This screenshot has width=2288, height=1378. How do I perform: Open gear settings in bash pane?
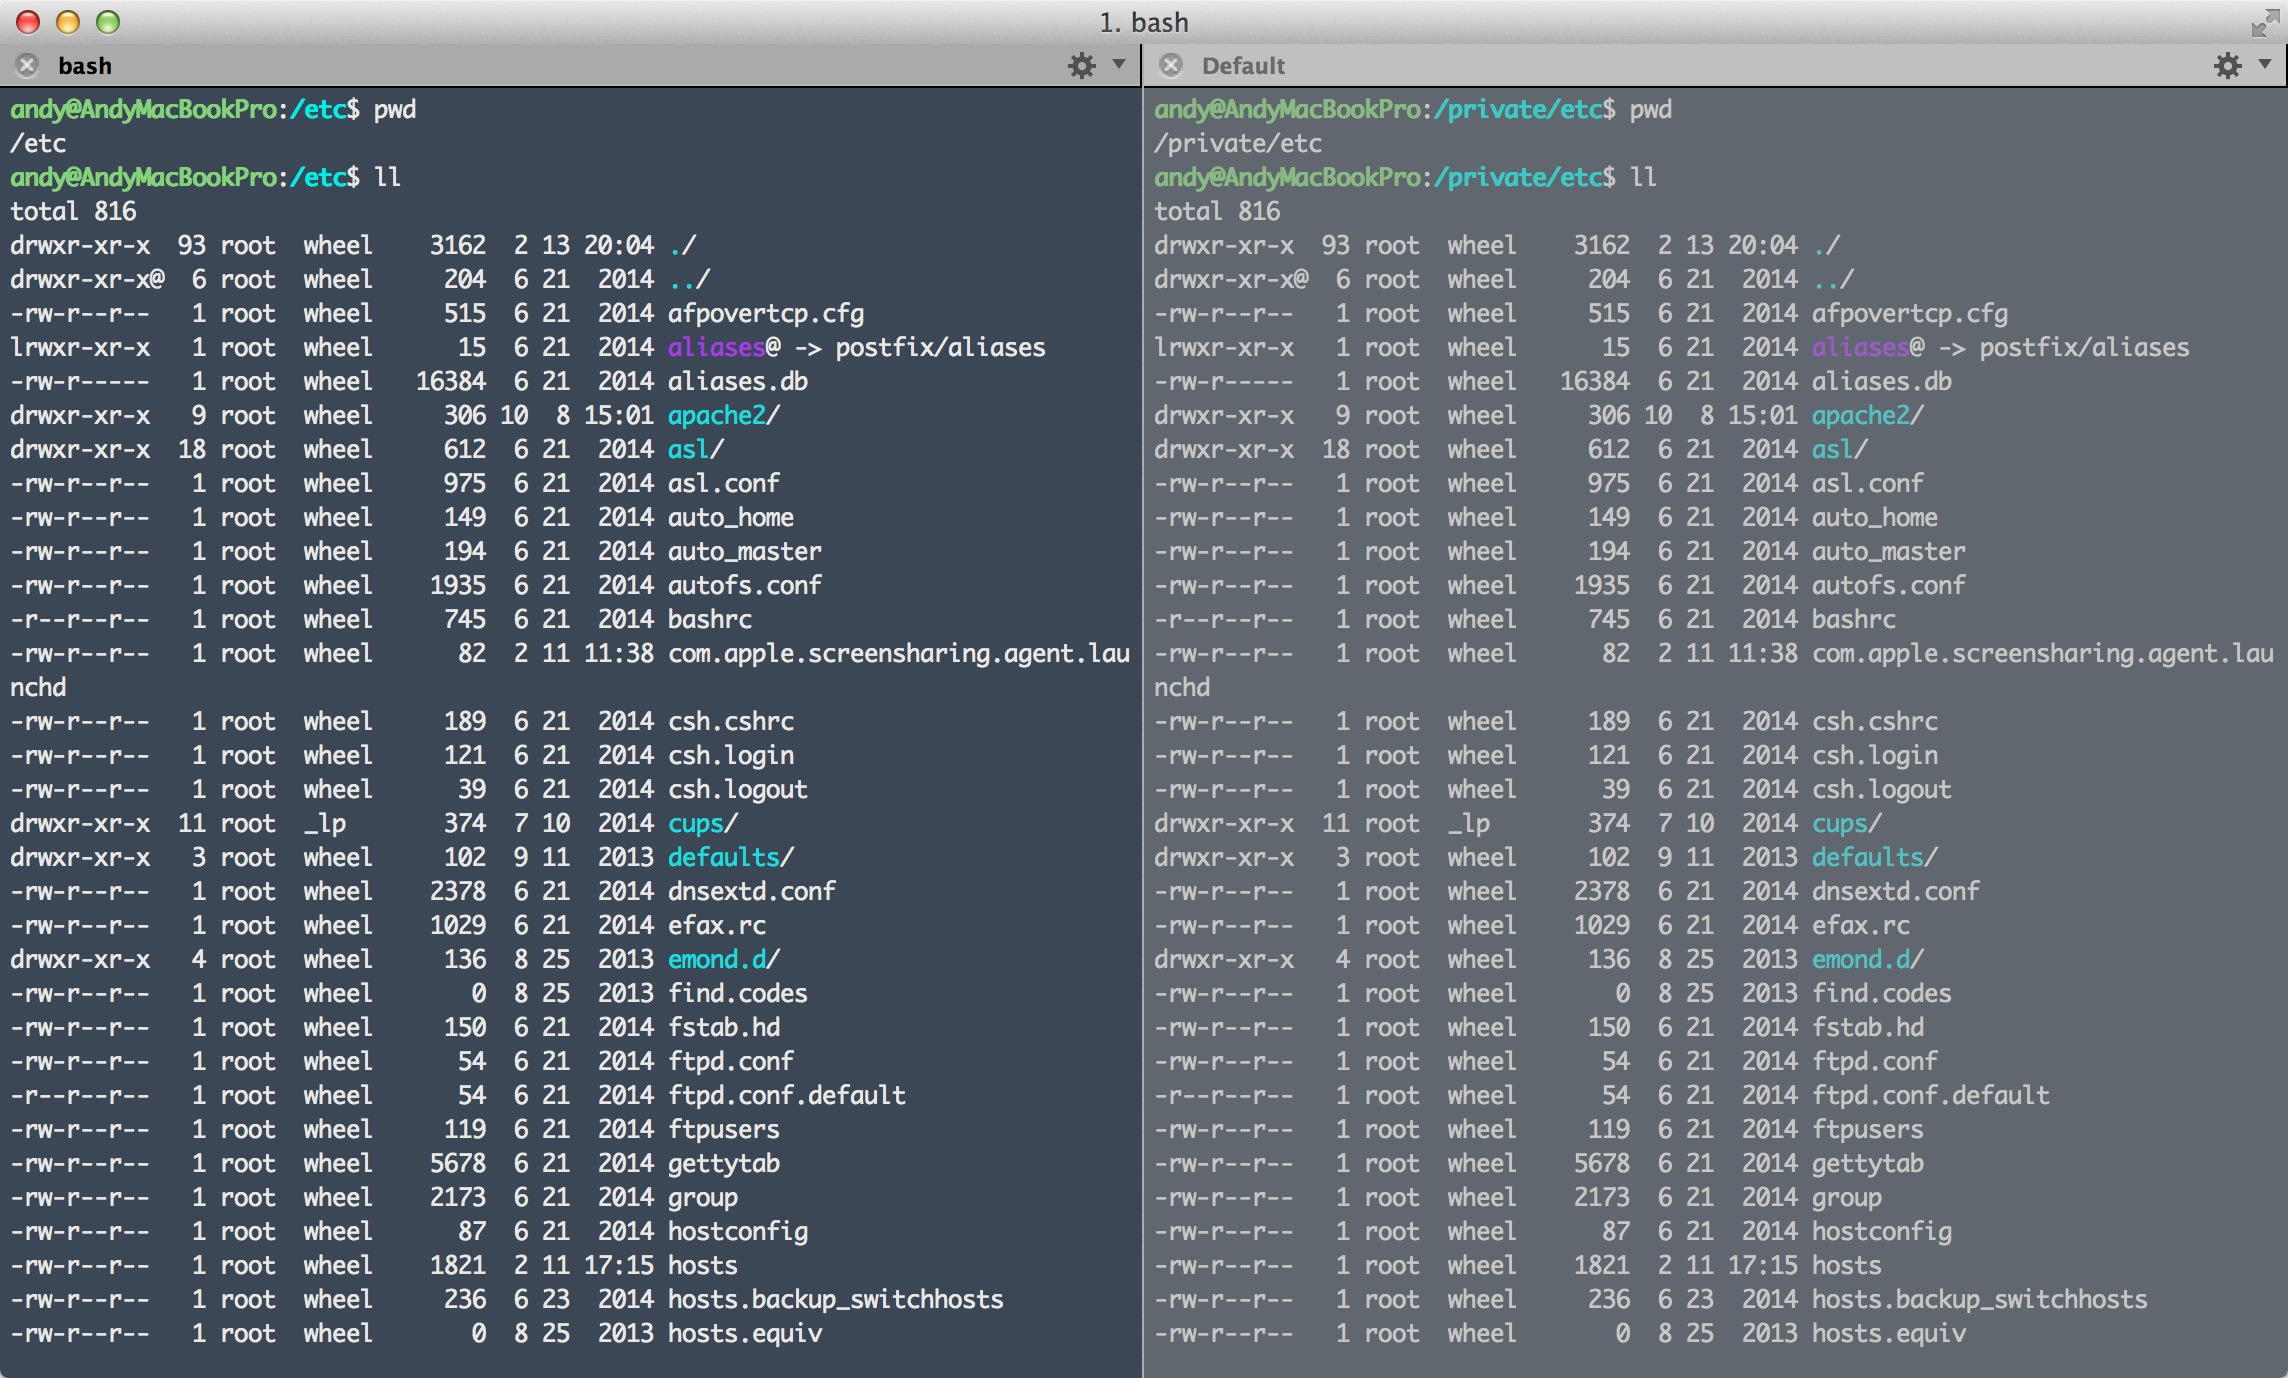(1082, 66)
